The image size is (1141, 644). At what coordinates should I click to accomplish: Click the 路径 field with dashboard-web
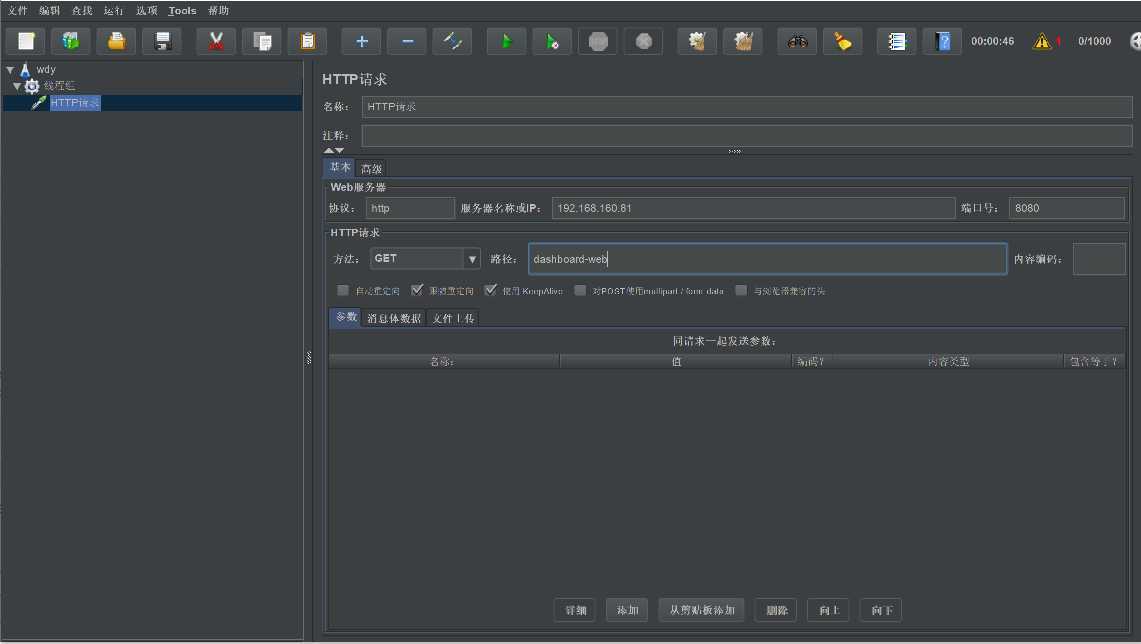[768, 259]
